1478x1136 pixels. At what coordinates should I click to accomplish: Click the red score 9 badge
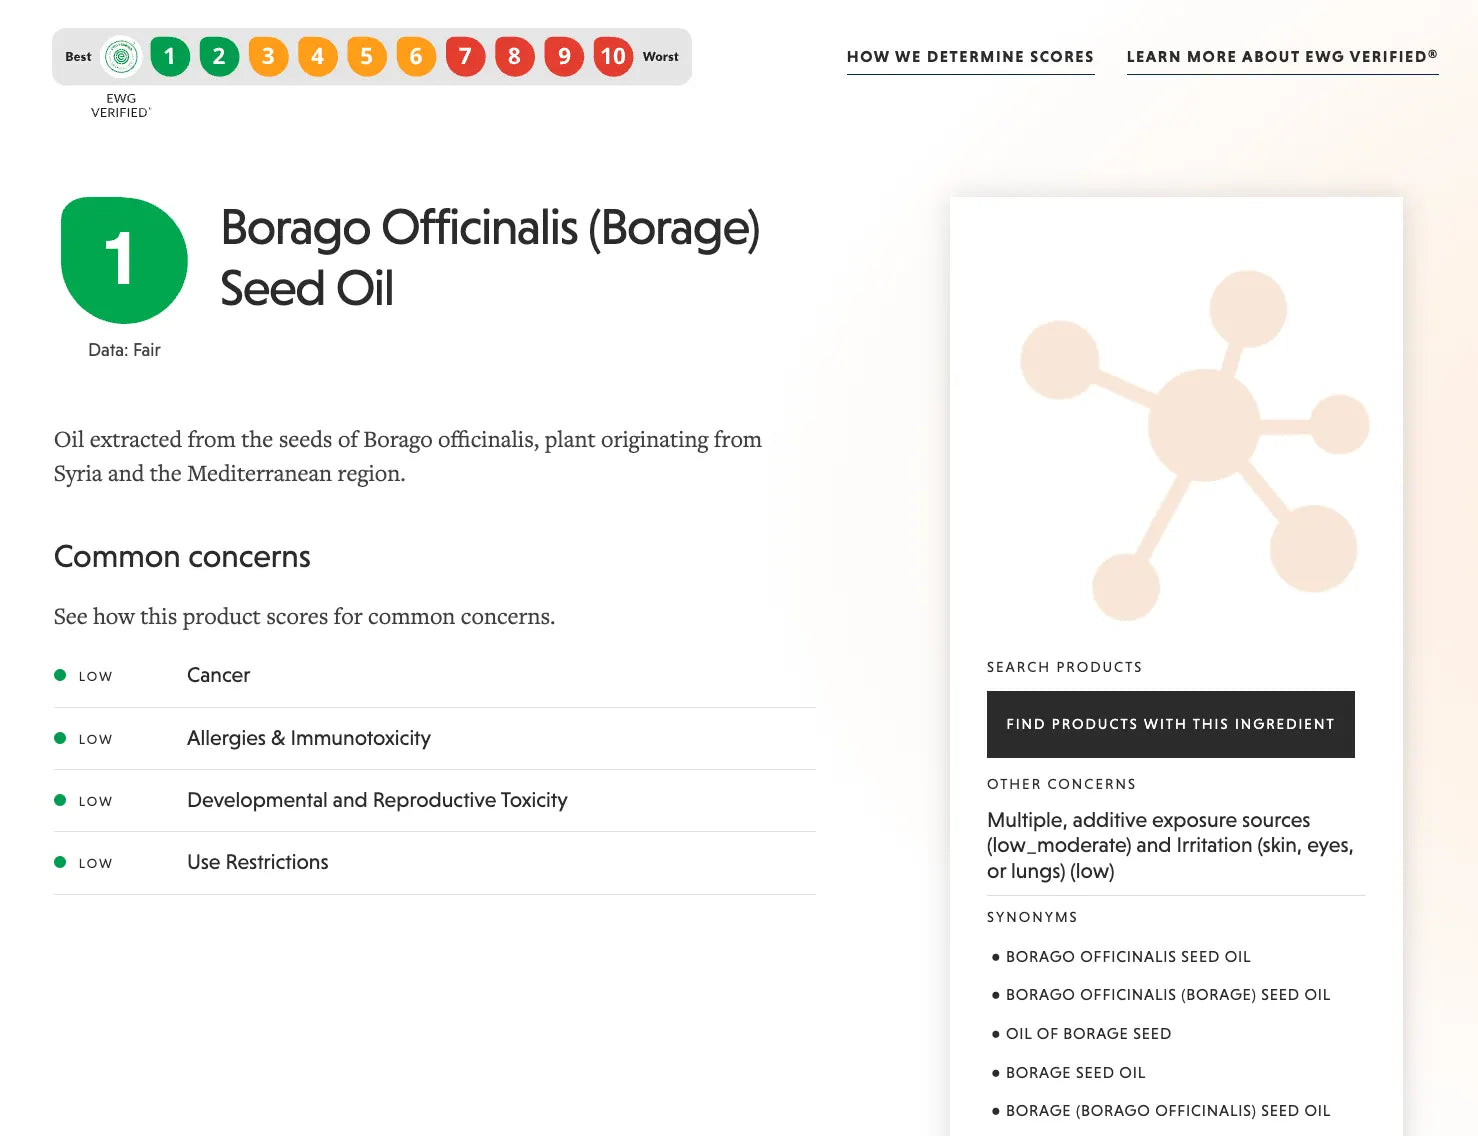click(x=564, y=57)
